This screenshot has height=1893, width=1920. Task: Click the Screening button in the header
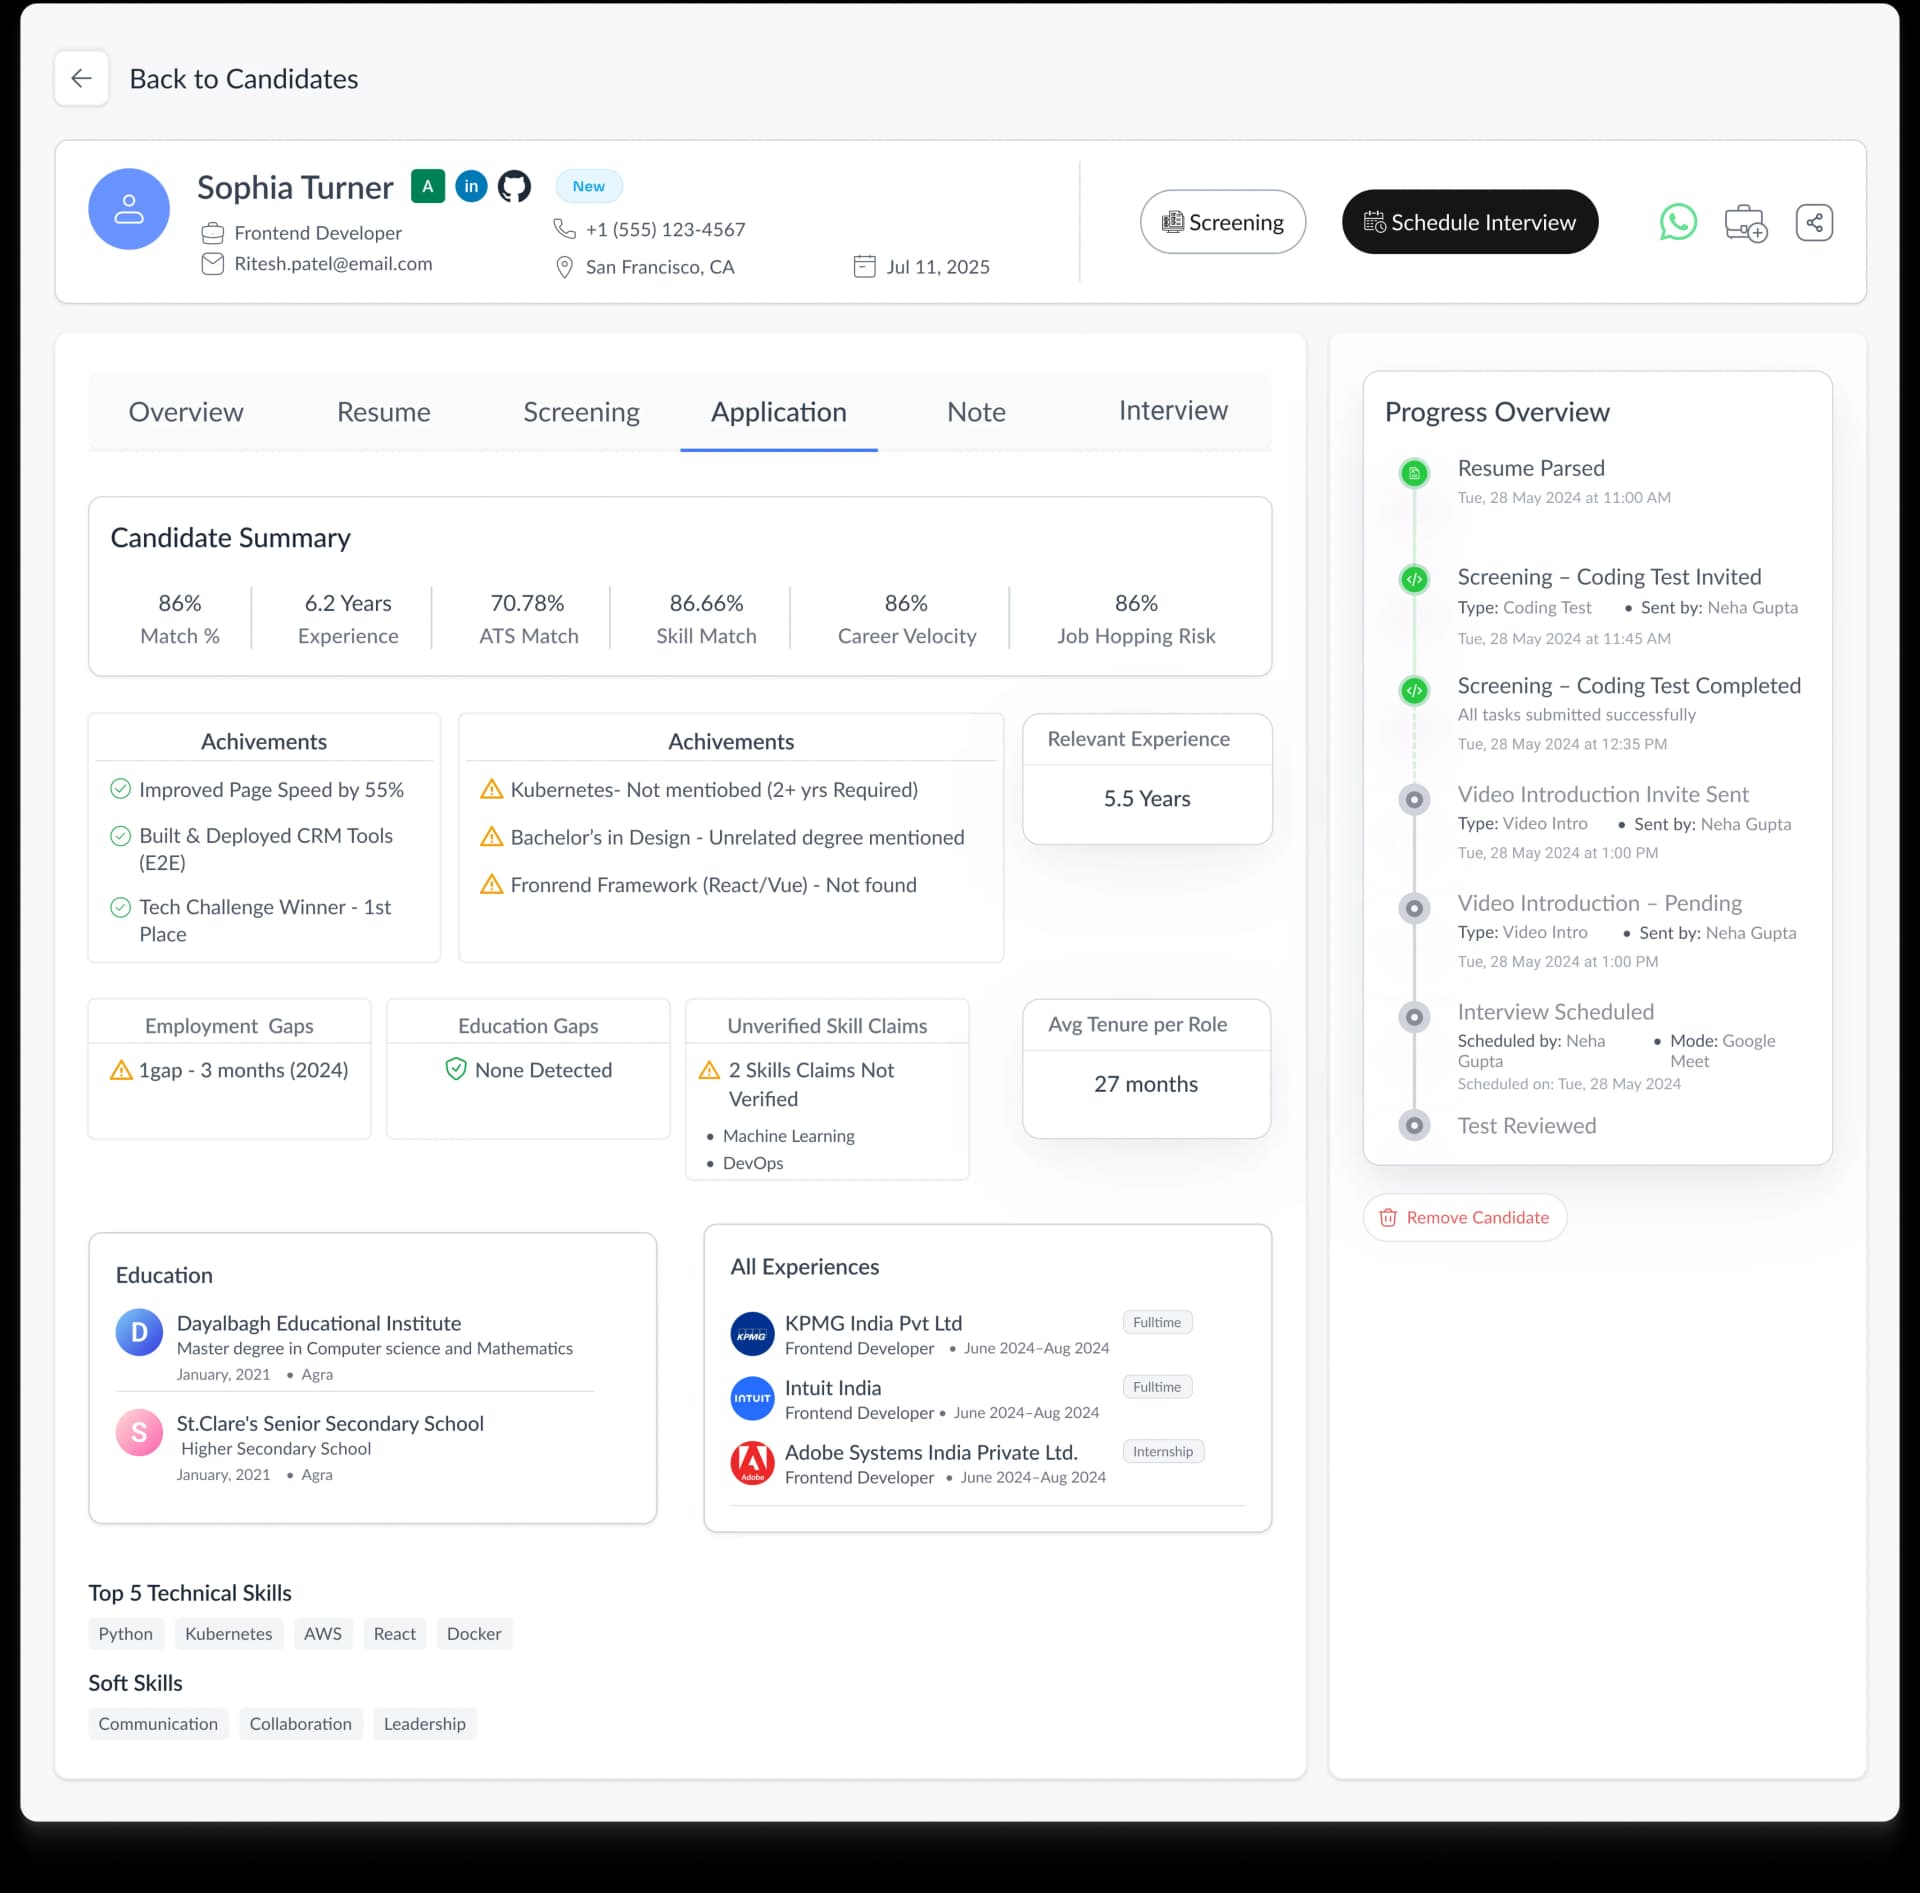[1222, 221]
